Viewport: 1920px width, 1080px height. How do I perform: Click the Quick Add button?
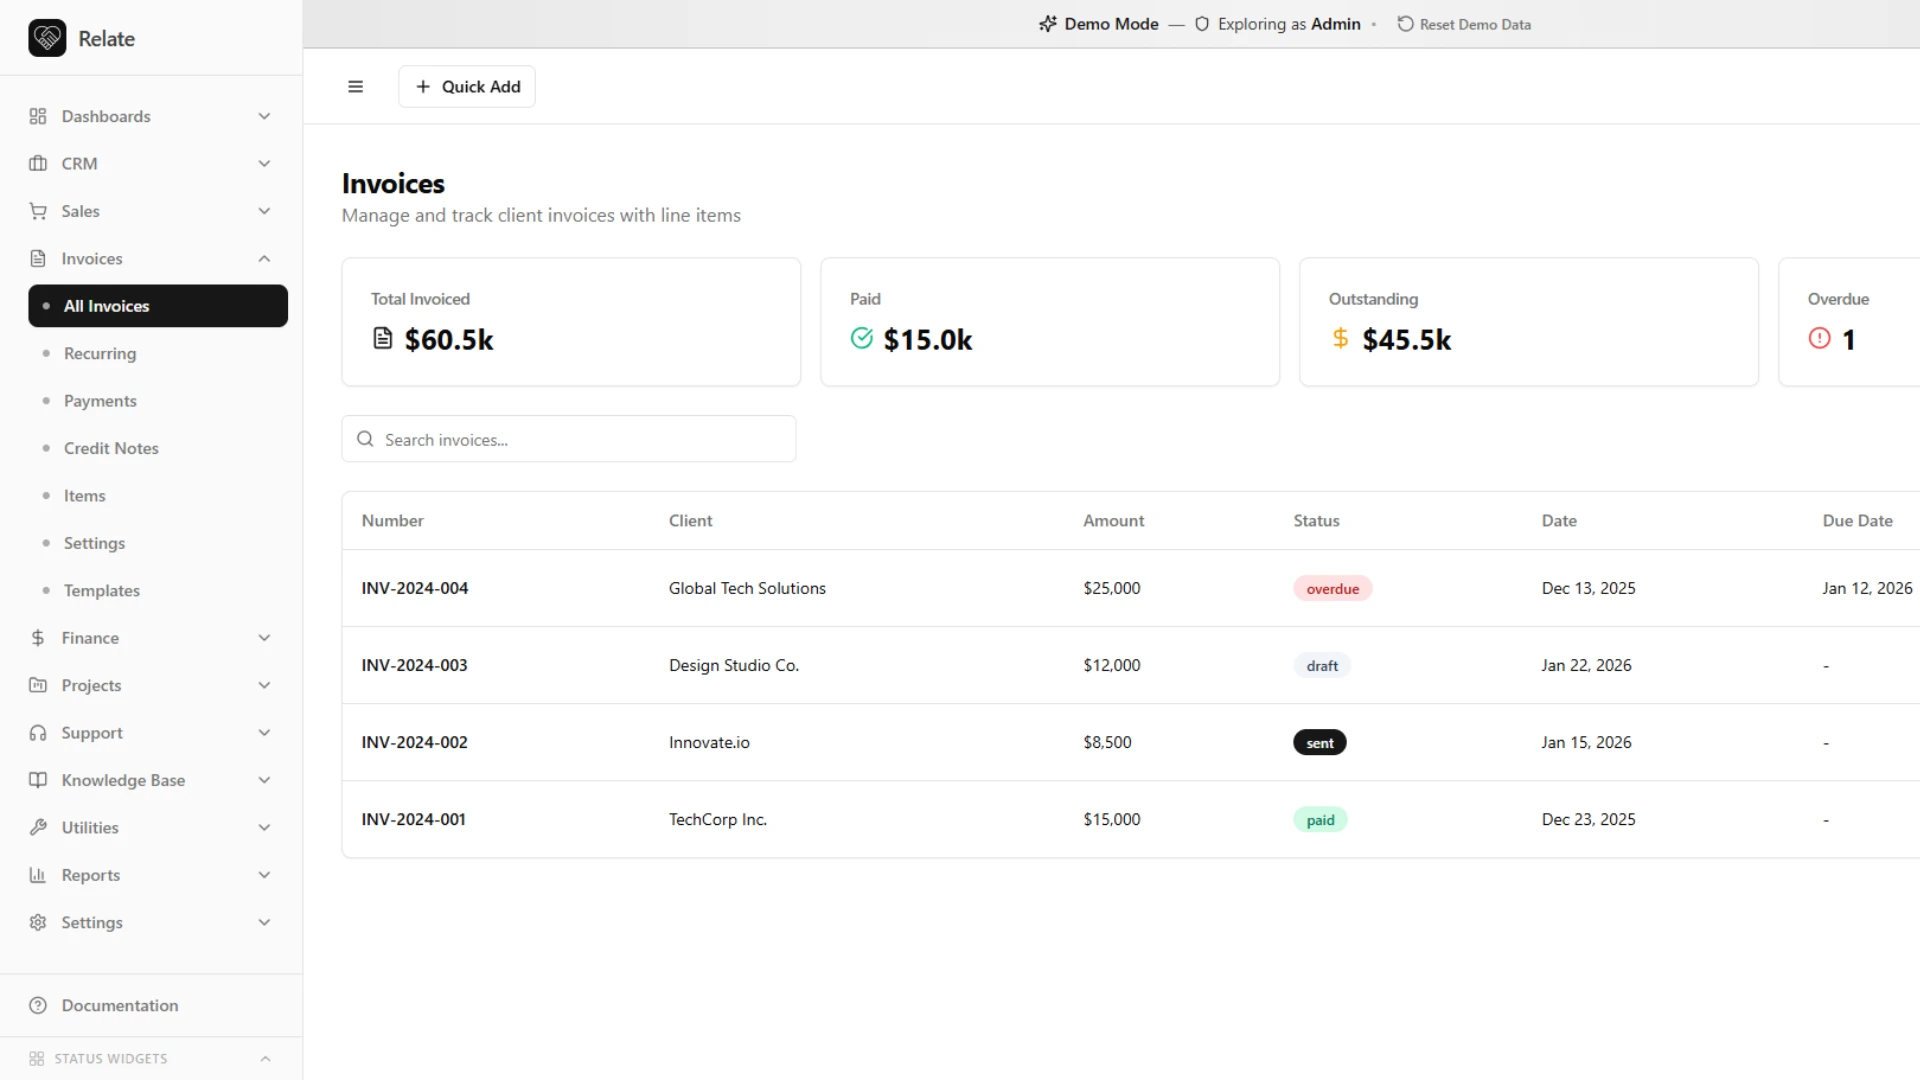point(467,87)
